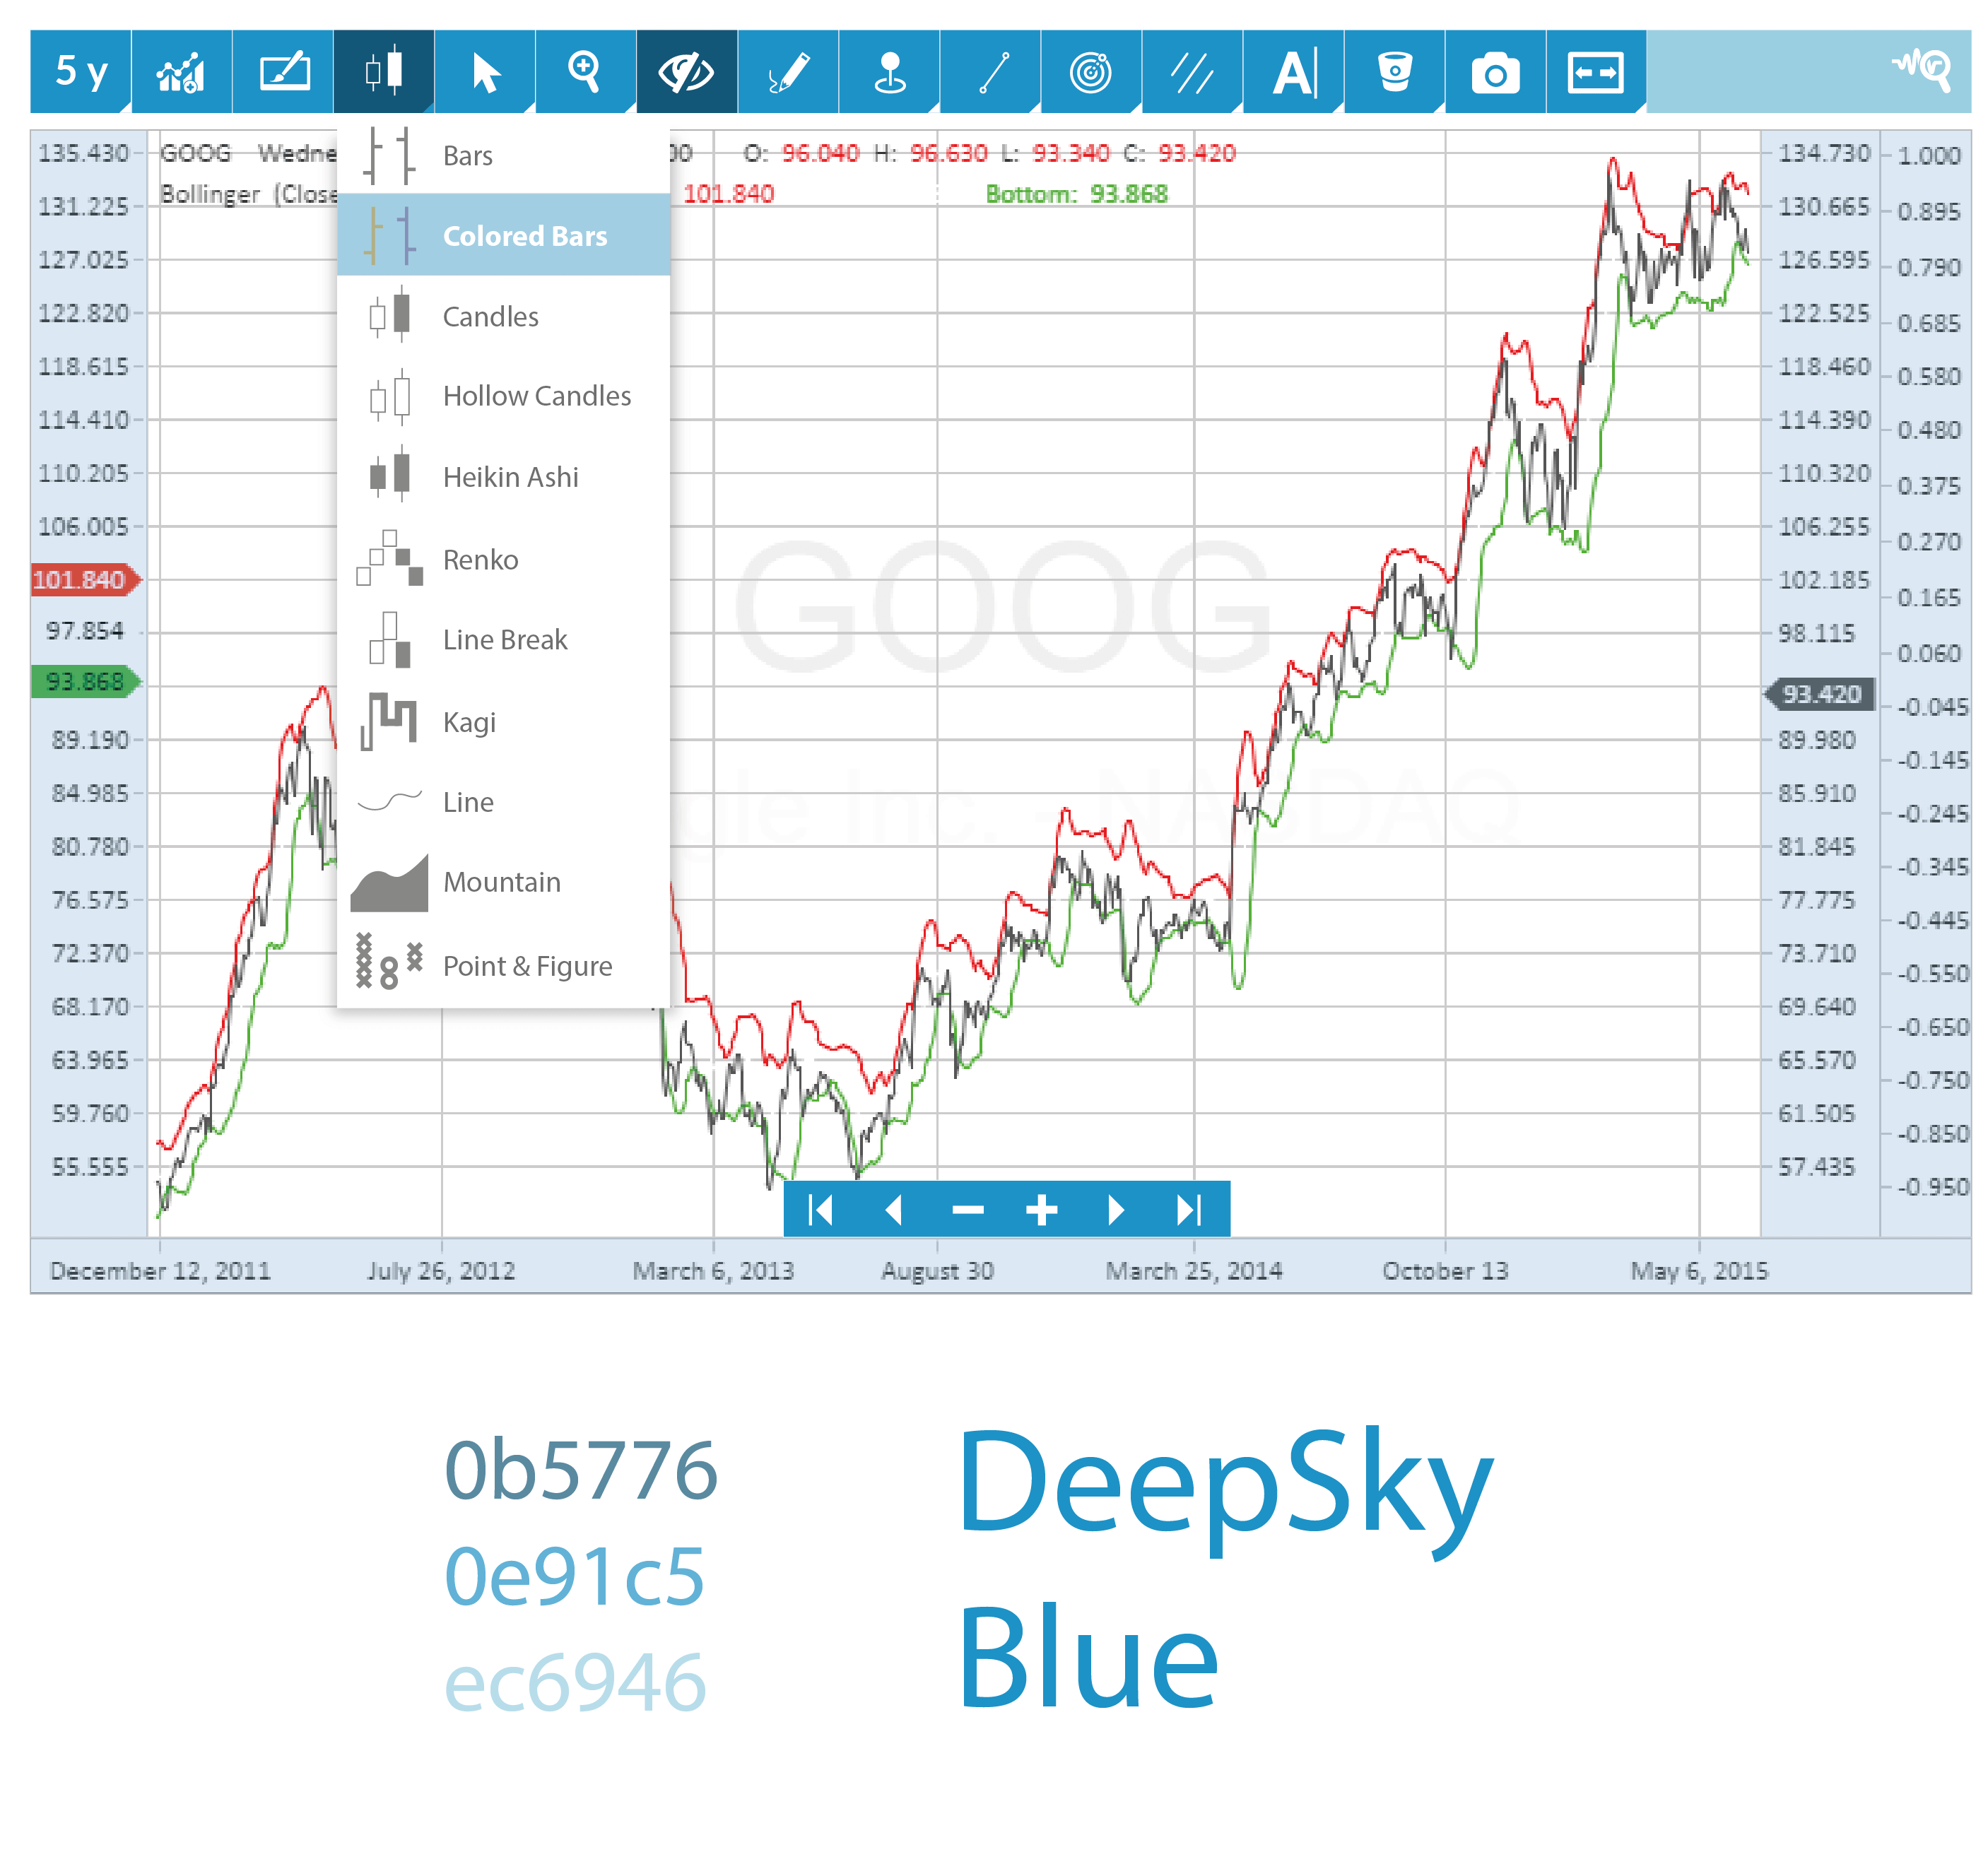Toggle the crossed-eye visibility button

point(686,72)
